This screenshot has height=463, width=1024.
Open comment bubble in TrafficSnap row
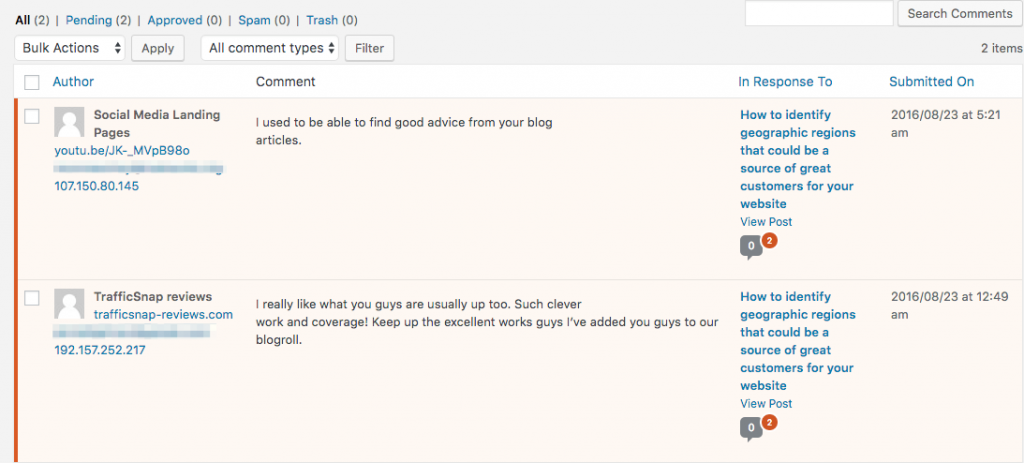pyautogui.click(x=751, y=429)
